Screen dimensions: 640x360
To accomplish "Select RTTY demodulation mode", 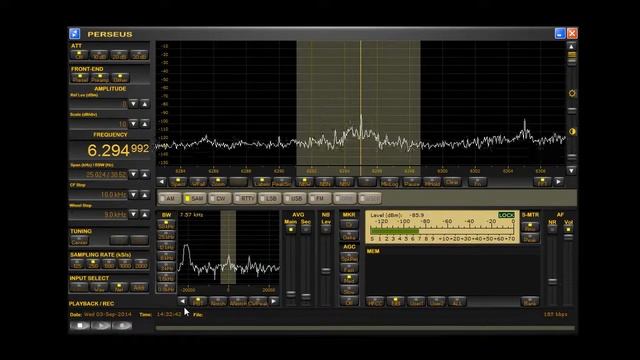I will [x=245, y=198].
